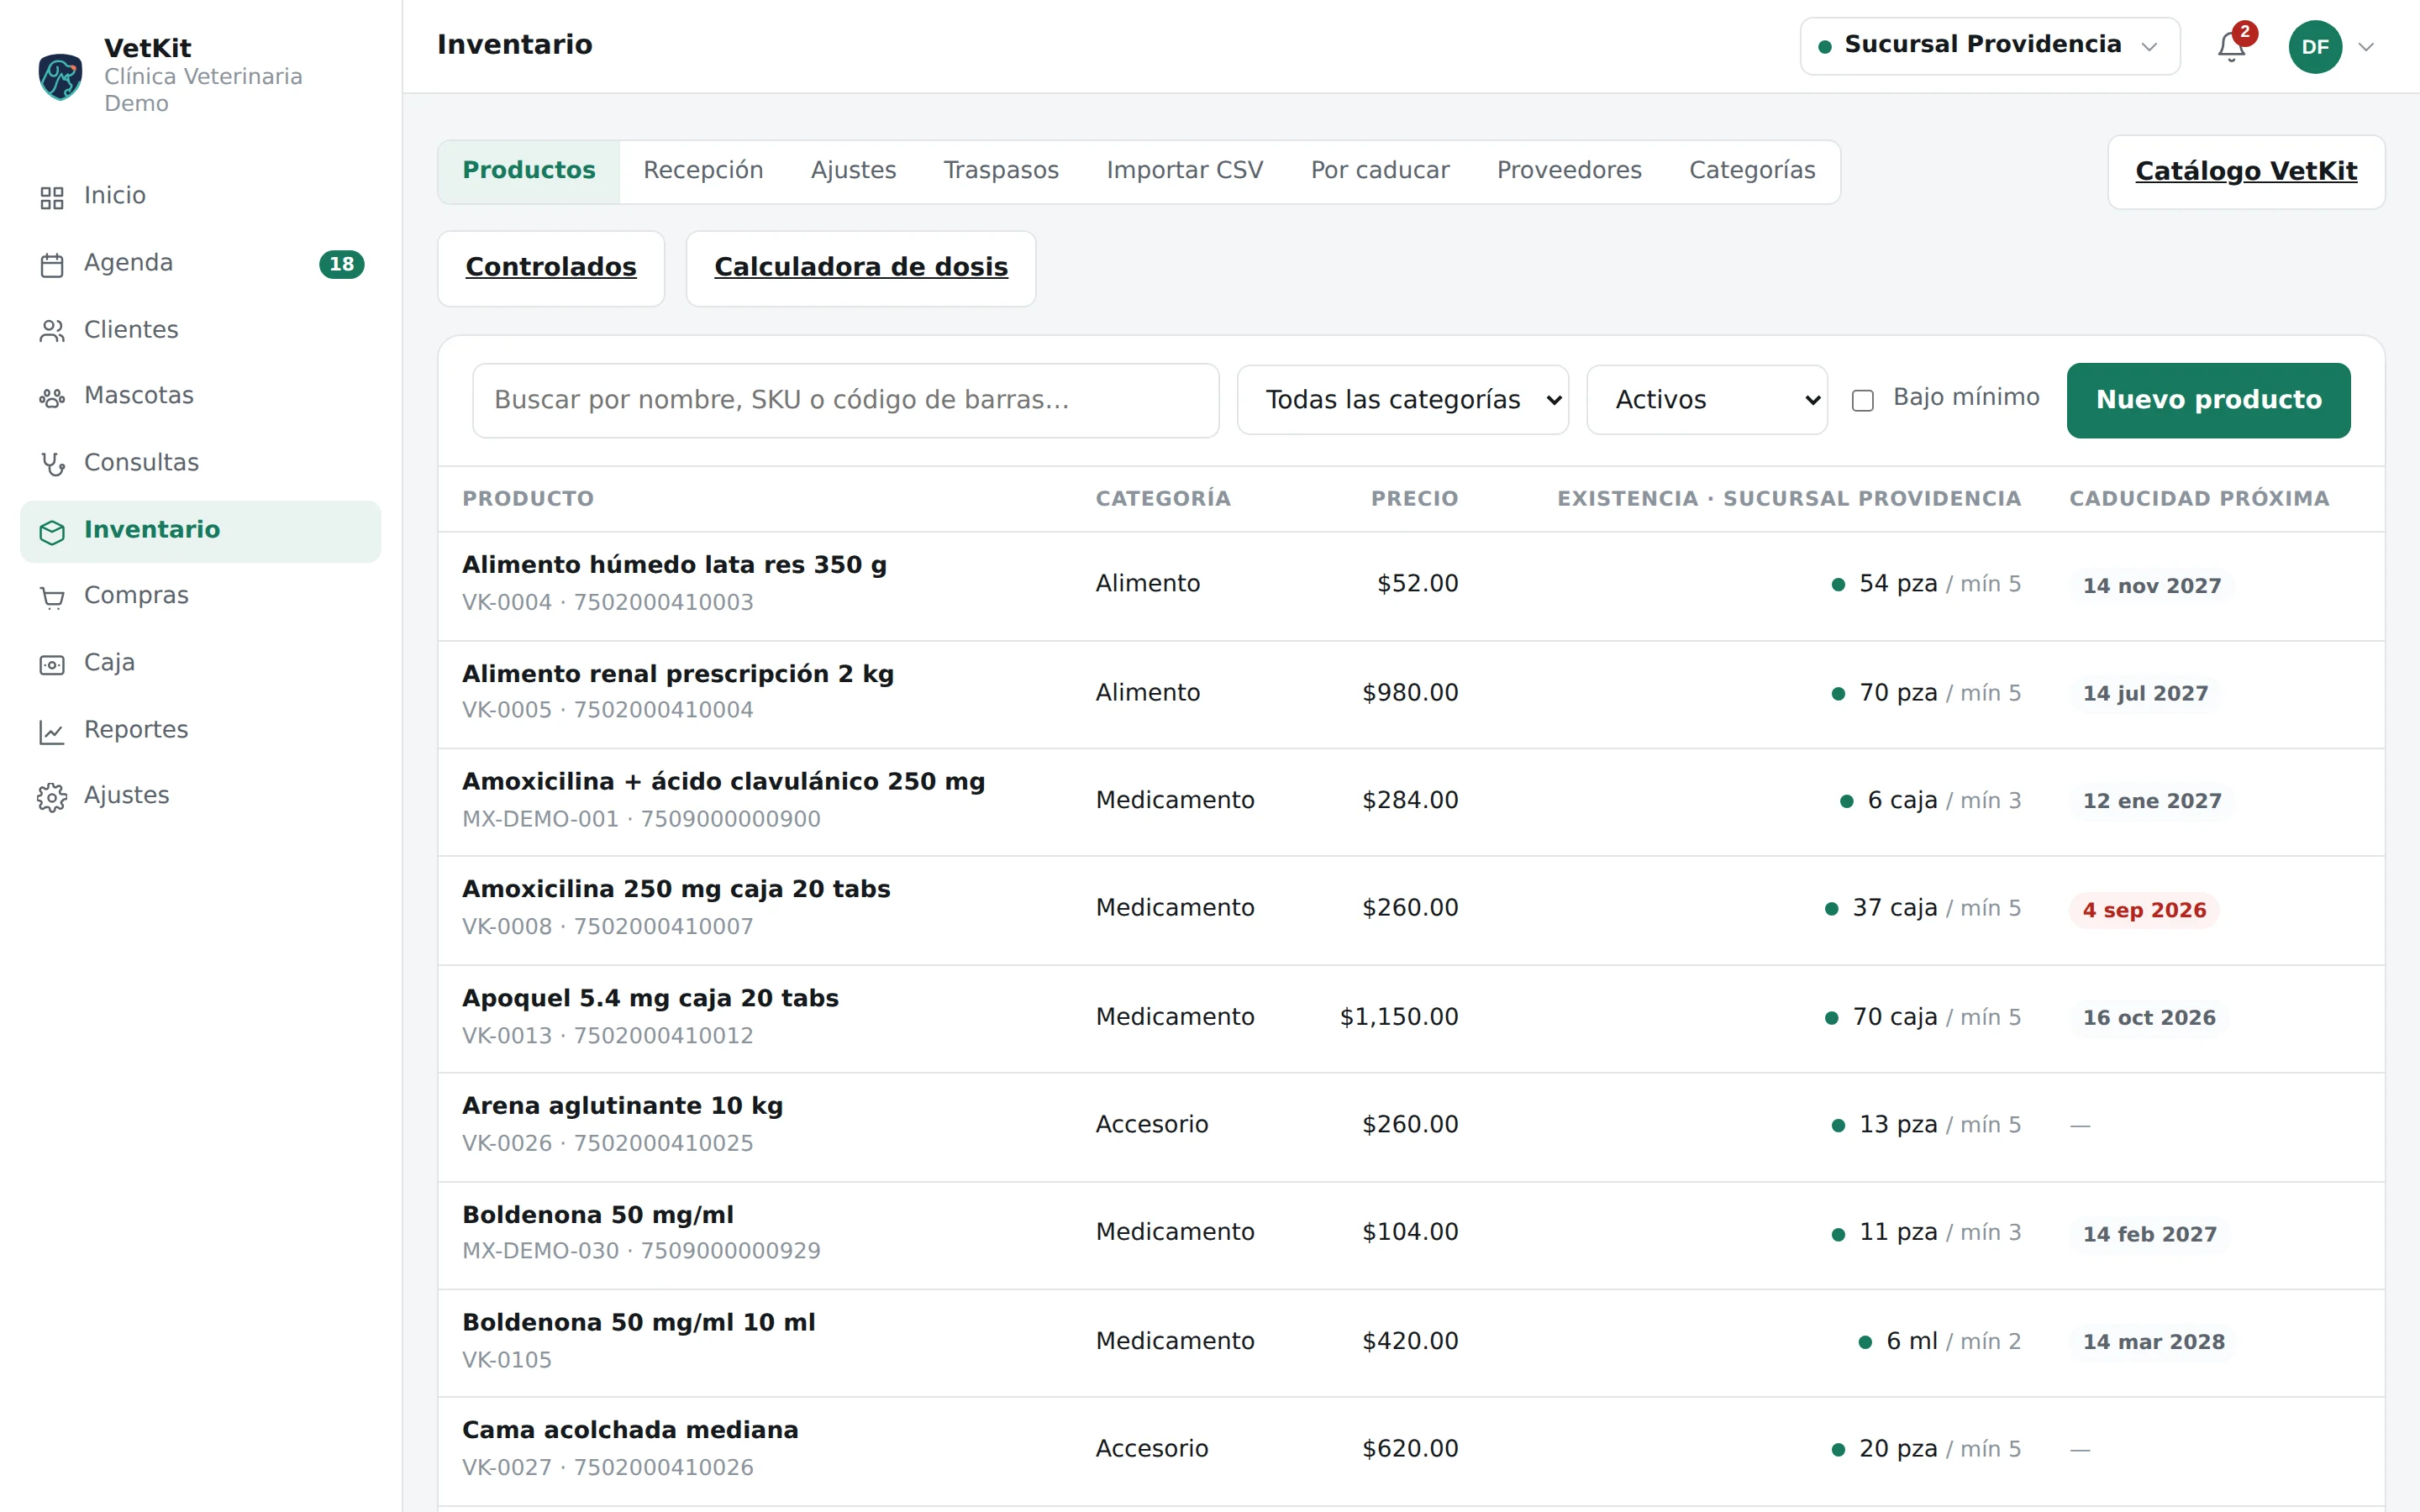Click the Compras cart icon
2420x1512 pixels.
tap(52, 597)
